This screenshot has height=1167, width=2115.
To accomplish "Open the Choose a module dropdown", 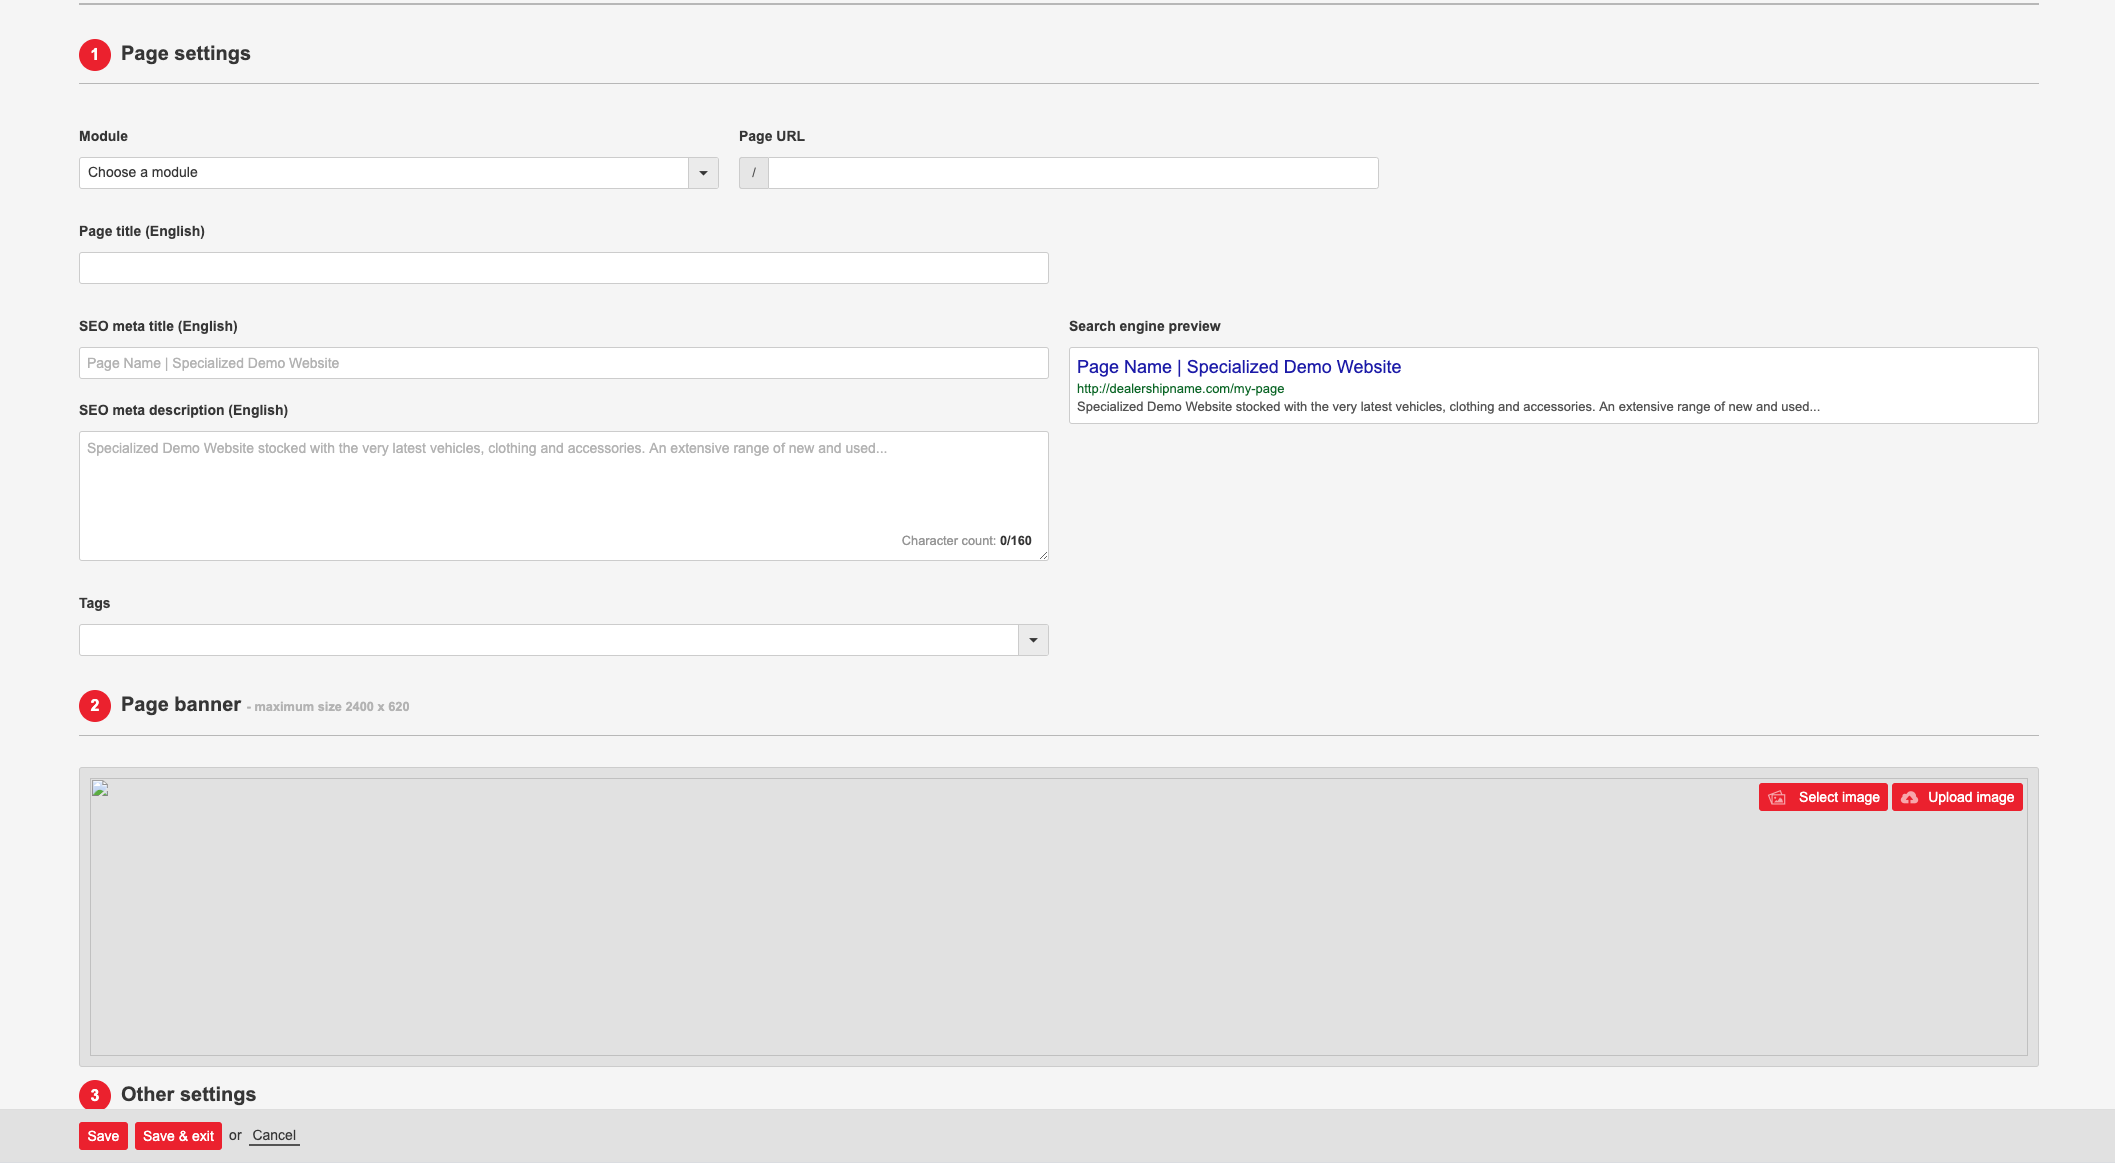I will click(380, 172).
